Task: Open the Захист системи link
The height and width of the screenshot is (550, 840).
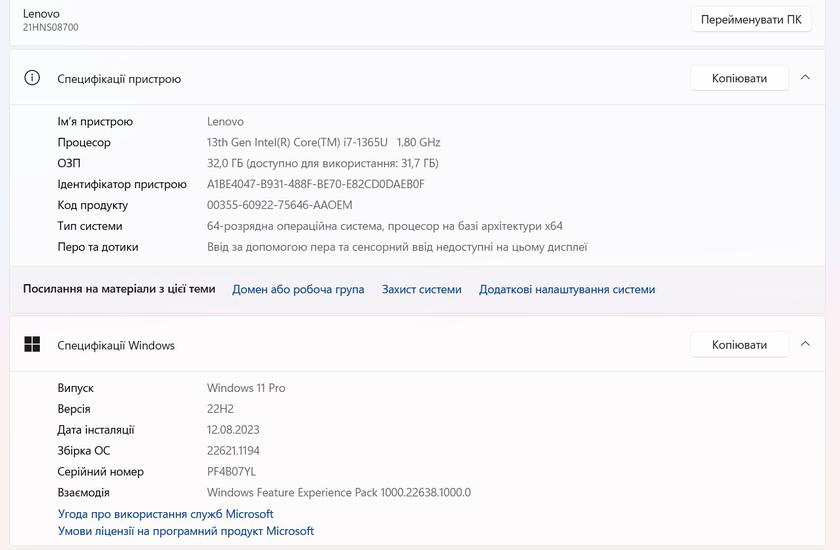Action: [421, 289]
